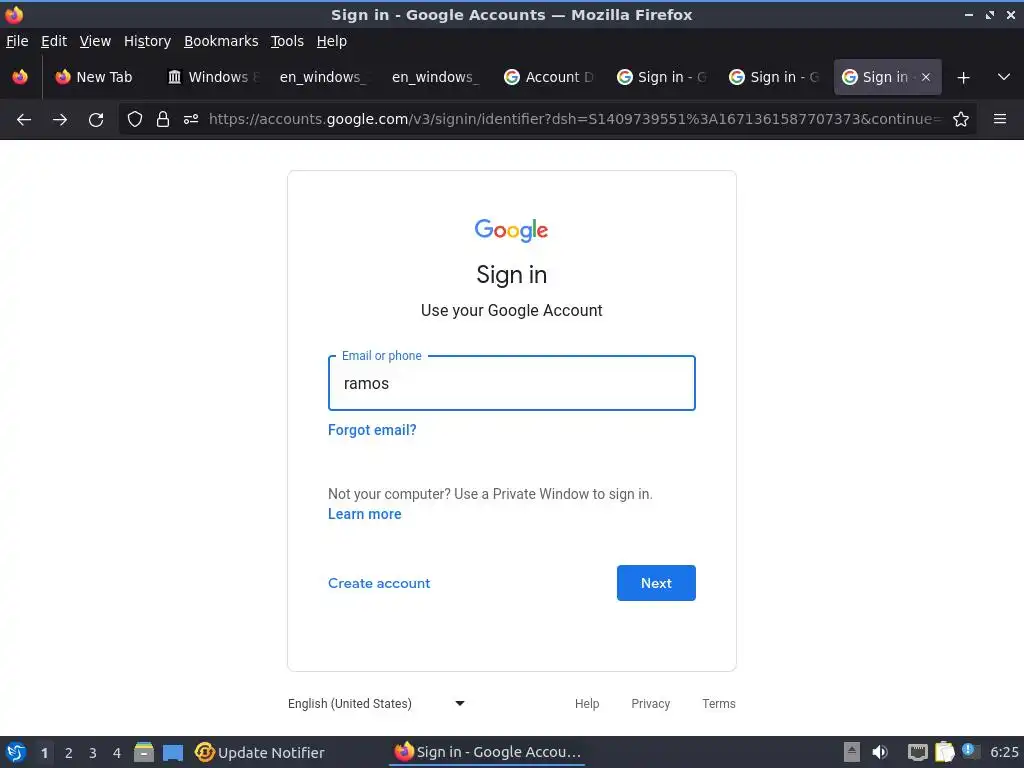Open language selector English (United States)
Image resolution: width=1024 pixels, height=768 pixels.
tap(376, 703)
